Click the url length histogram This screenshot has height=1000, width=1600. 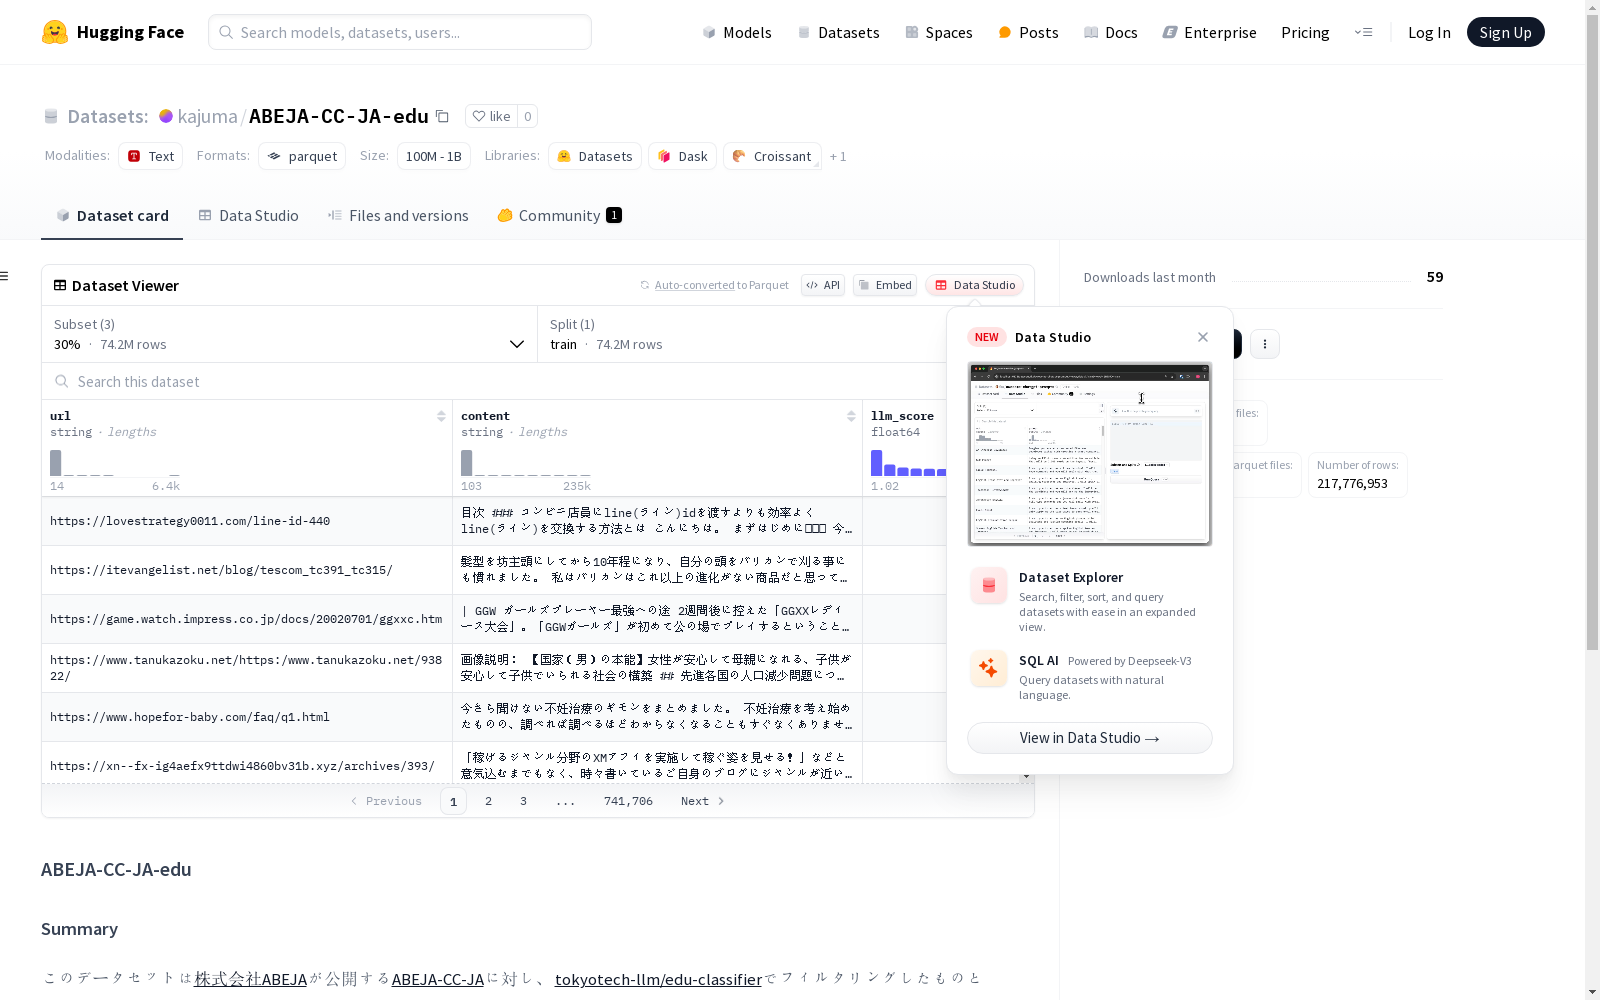pyautogui.click(x=115, y=463)
